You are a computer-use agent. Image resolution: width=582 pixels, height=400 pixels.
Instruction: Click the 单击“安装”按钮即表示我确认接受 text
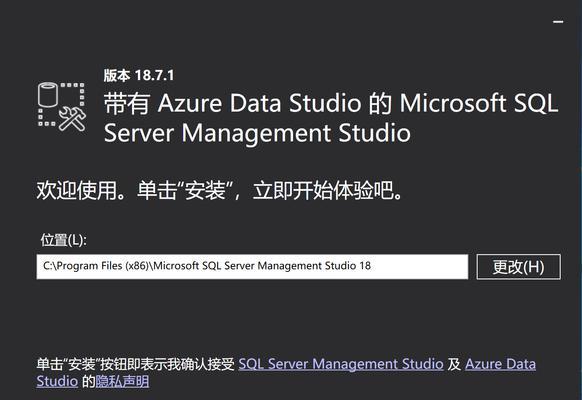click(135, 364)
